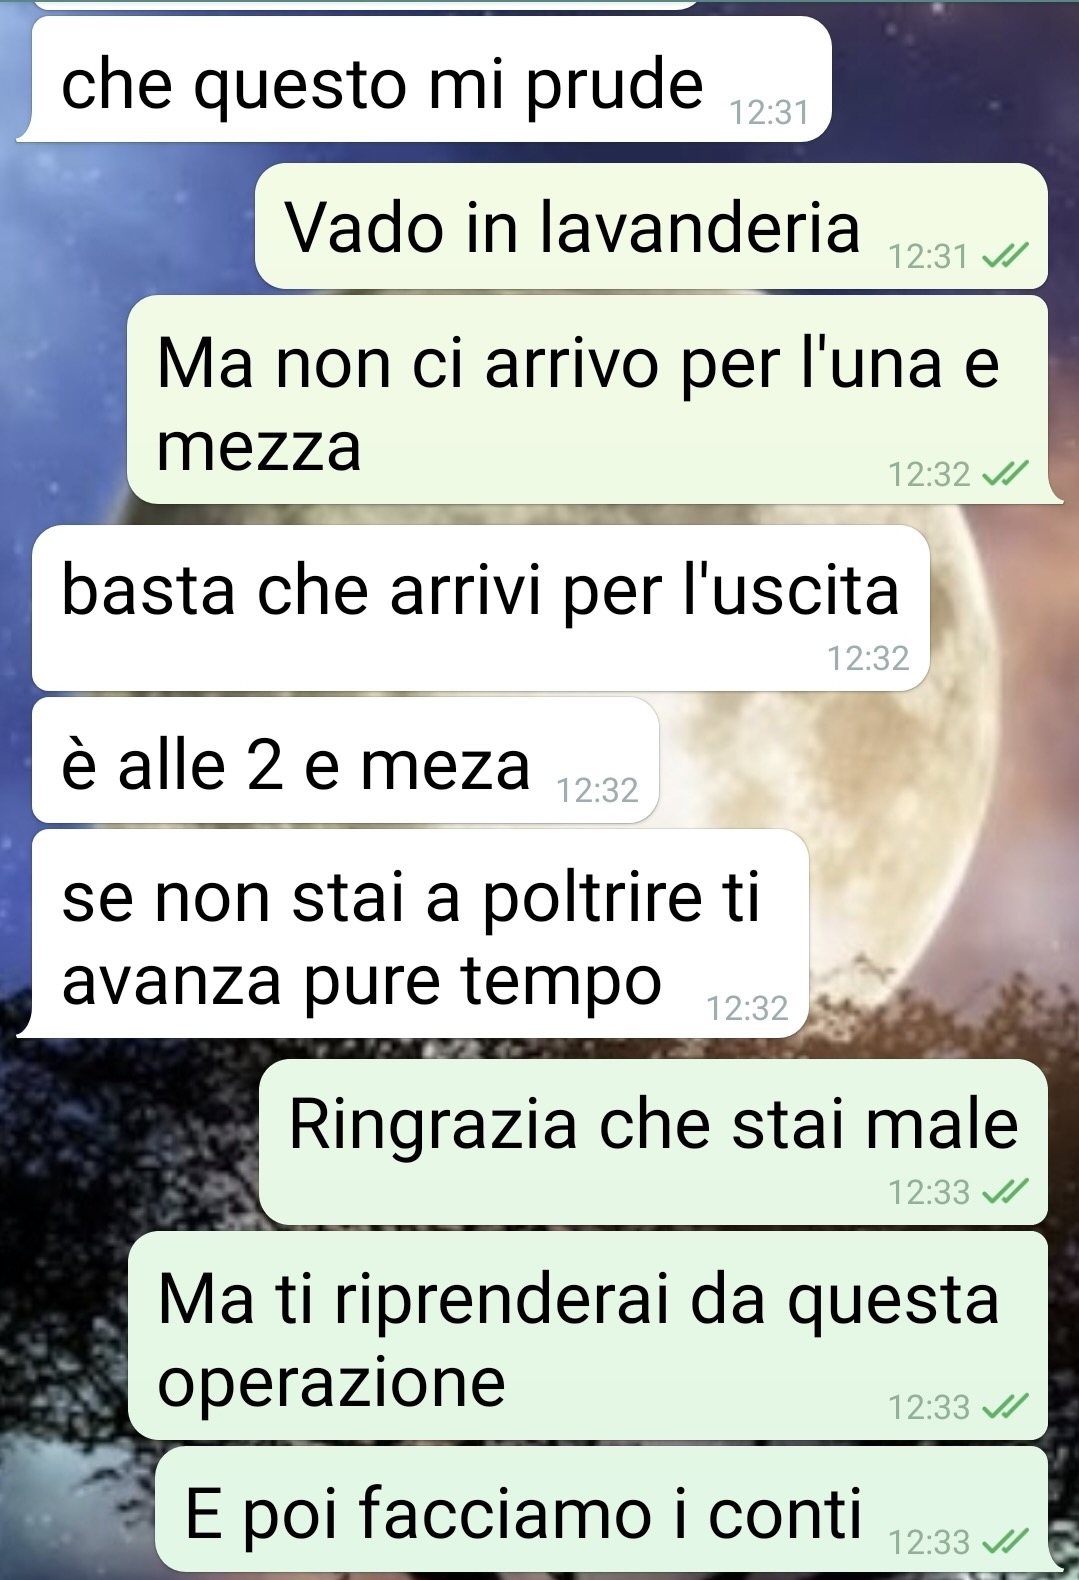This screenshot has width=1079, height=1580.
Task: Tap the 12:33 timestamp on 'E poi facciamo i conti'
Action: (929, 1542)
